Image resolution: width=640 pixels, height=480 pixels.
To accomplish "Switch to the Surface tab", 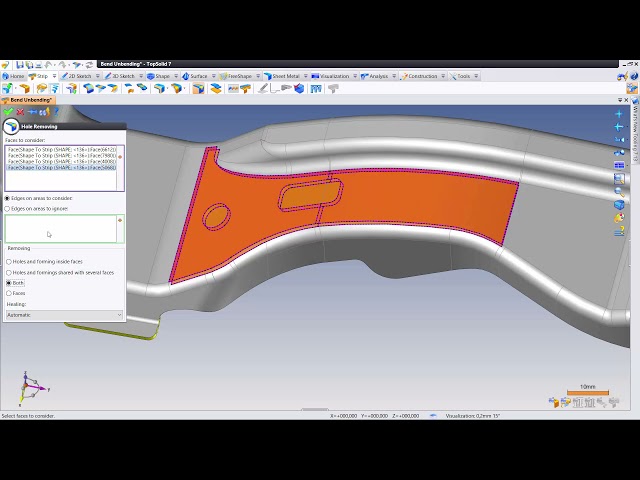I will (197, 76).
